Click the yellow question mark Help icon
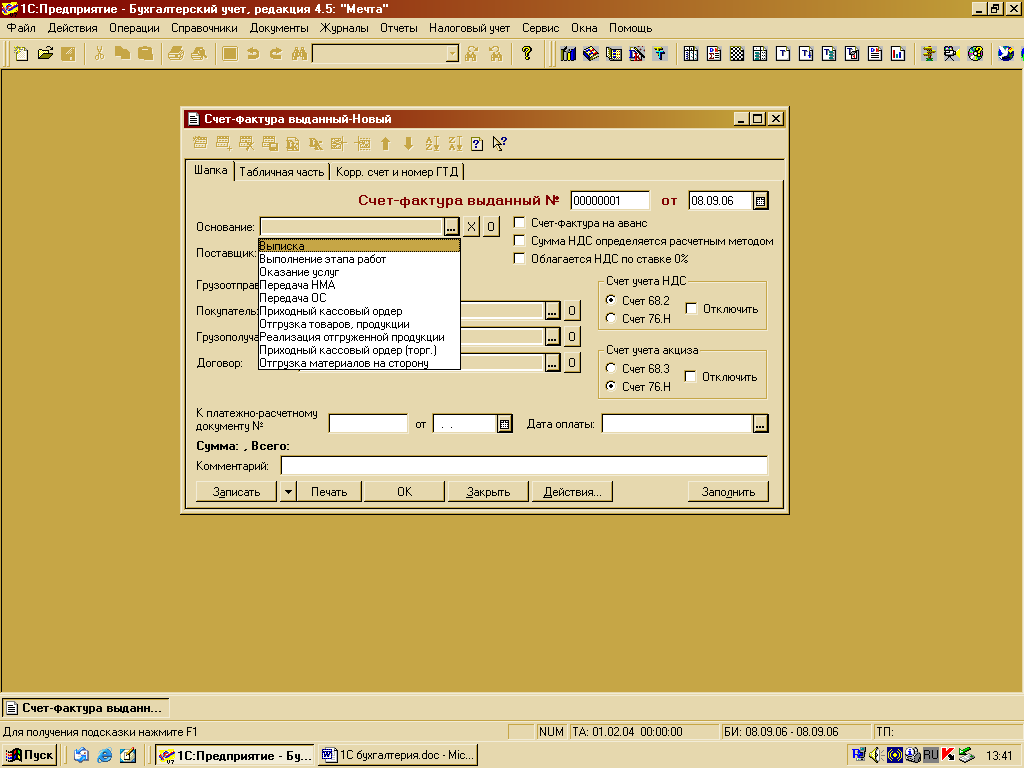This screenshot has width=1024, height=768. pyautogui.click(x=526, y=54)
